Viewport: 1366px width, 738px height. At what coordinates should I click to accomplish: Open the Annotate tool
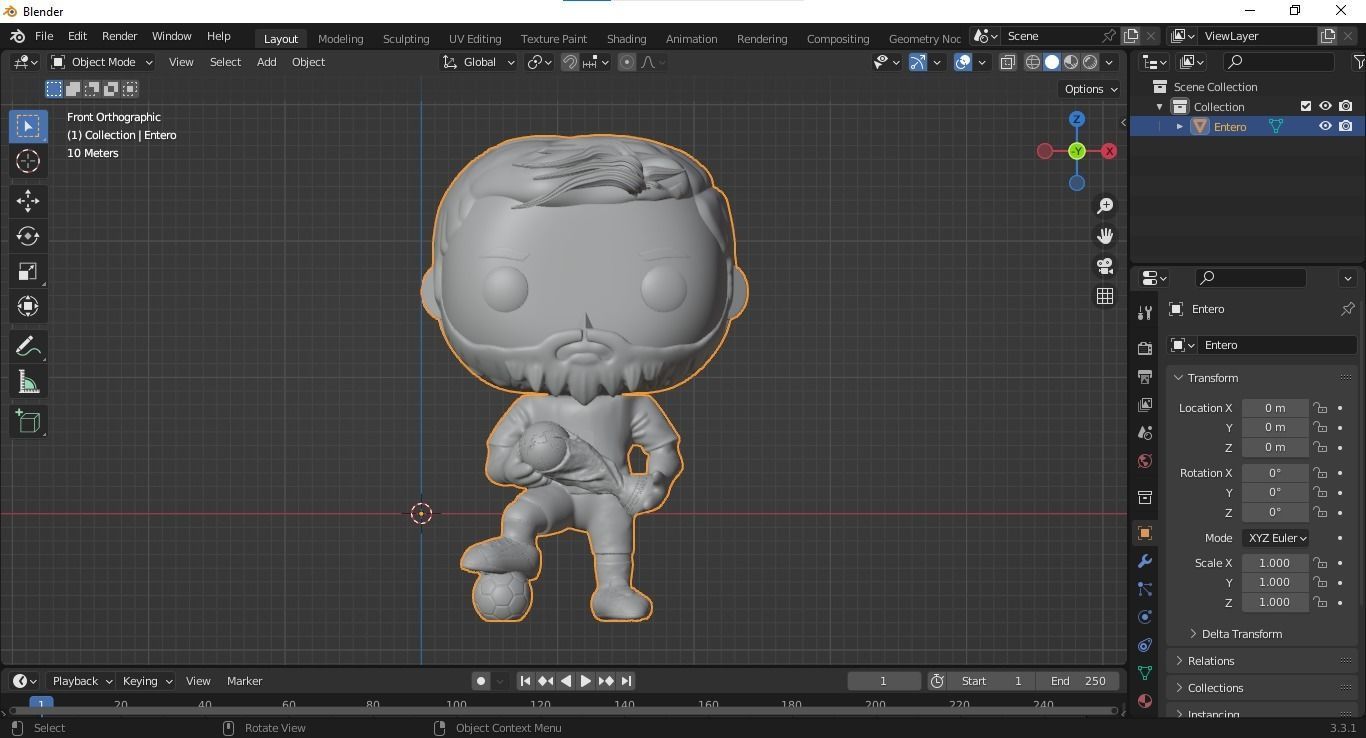(x=28, y=346)
